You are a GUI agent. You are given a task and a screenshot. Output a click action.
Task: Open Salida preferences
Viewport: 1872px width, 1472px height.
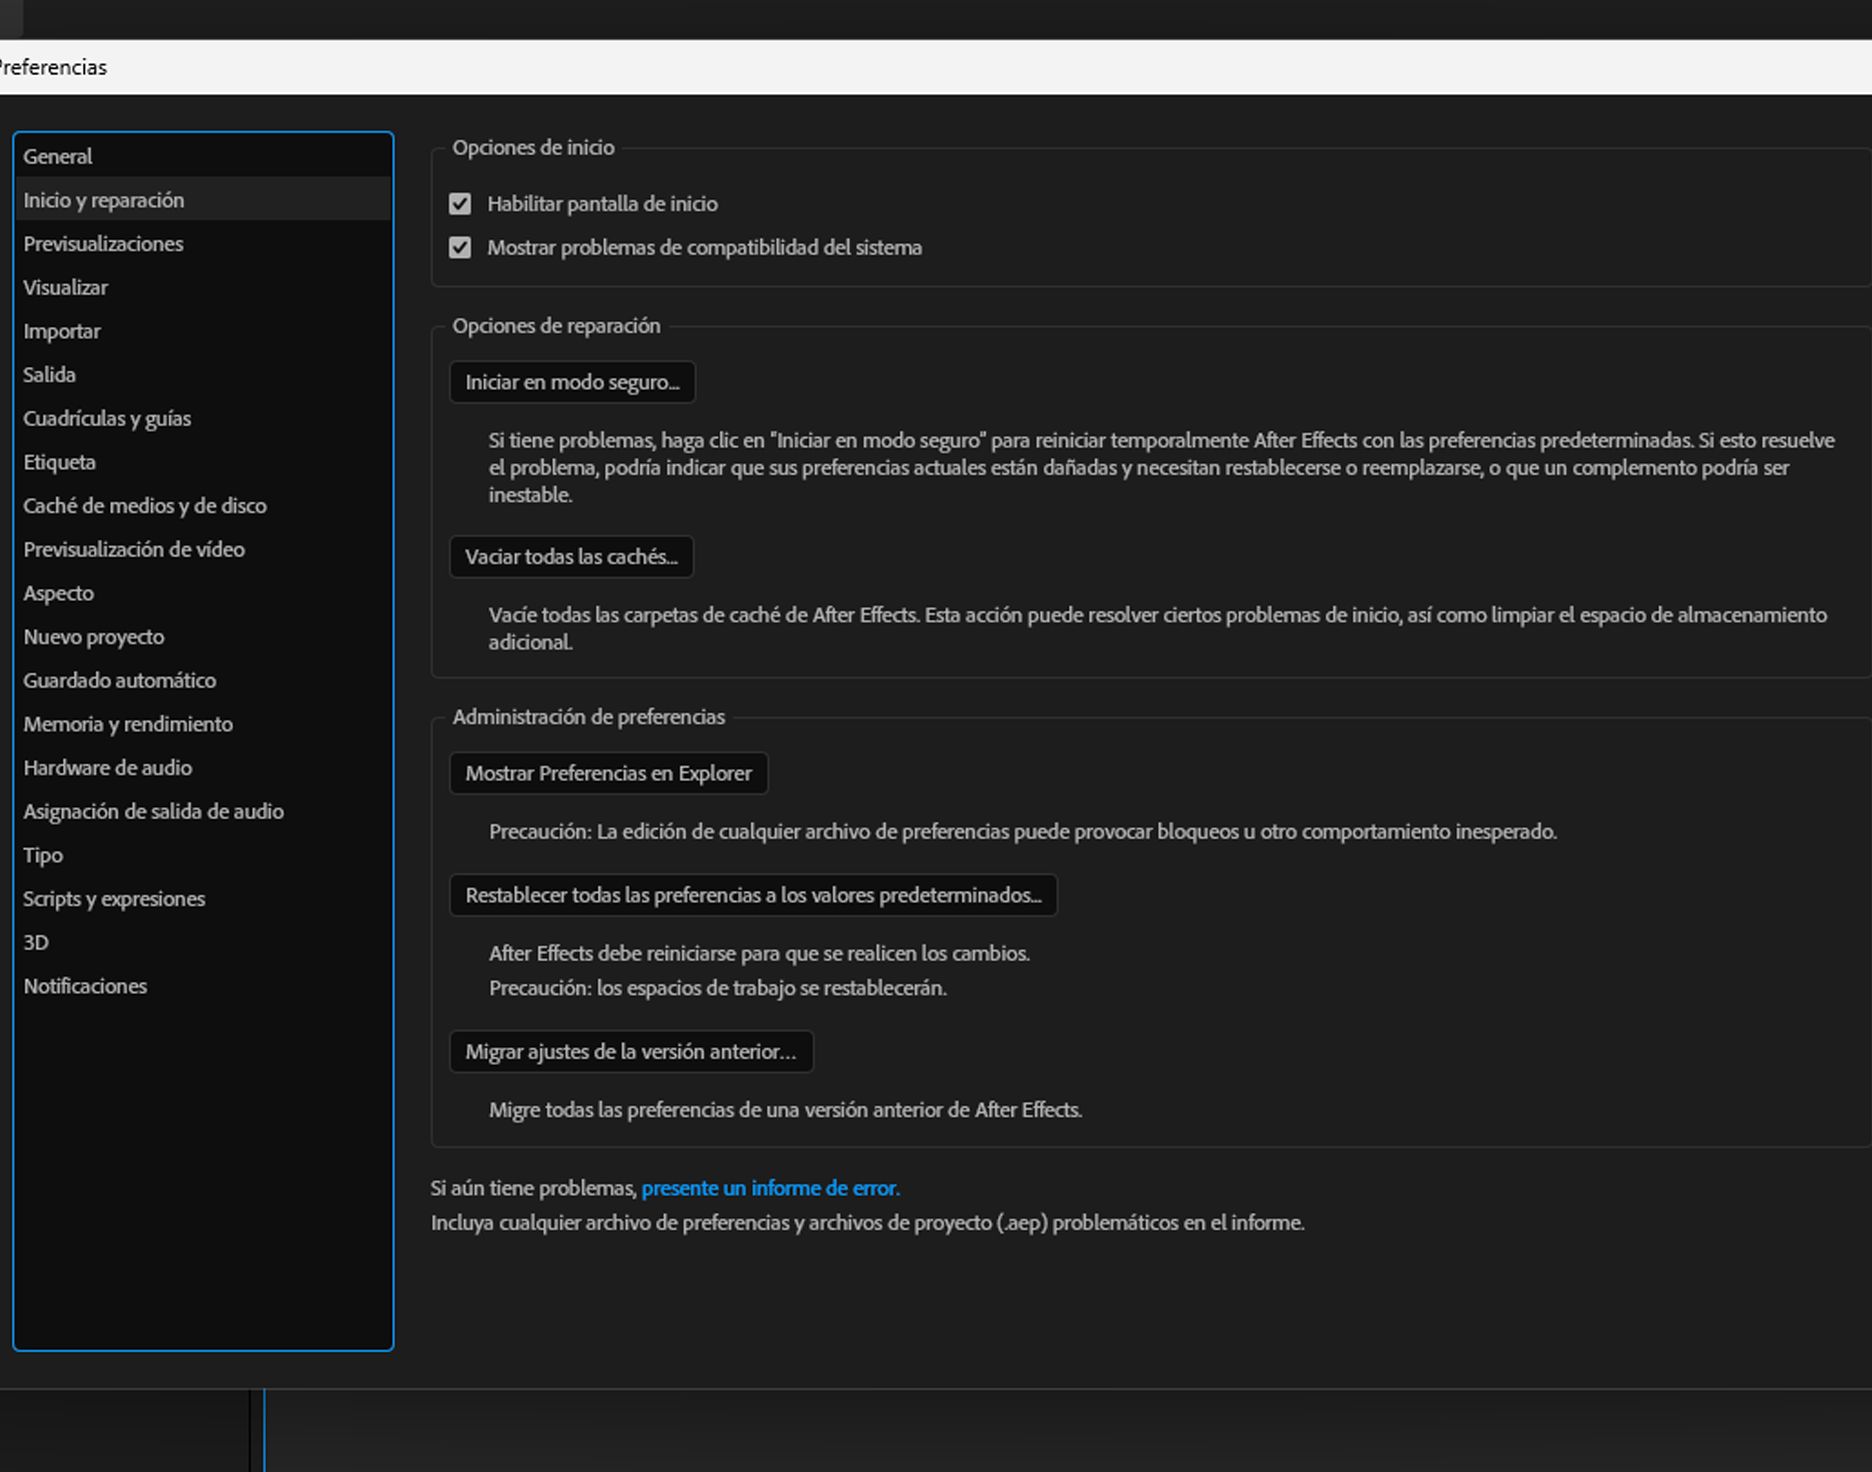203,375
